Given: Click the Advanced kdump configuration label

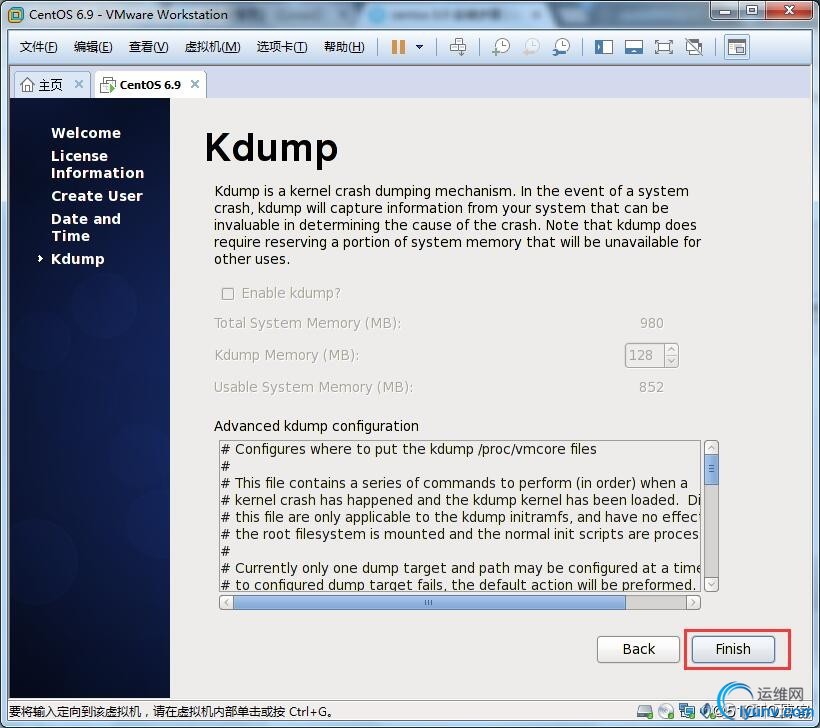Looking at the screenshot, I should tap(316, 427).
